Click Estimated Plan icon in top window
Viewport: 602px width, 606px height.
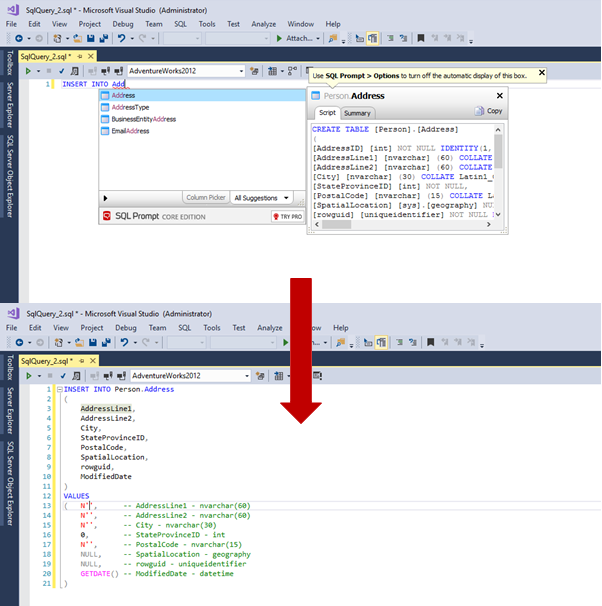click(x=75, y=71)
